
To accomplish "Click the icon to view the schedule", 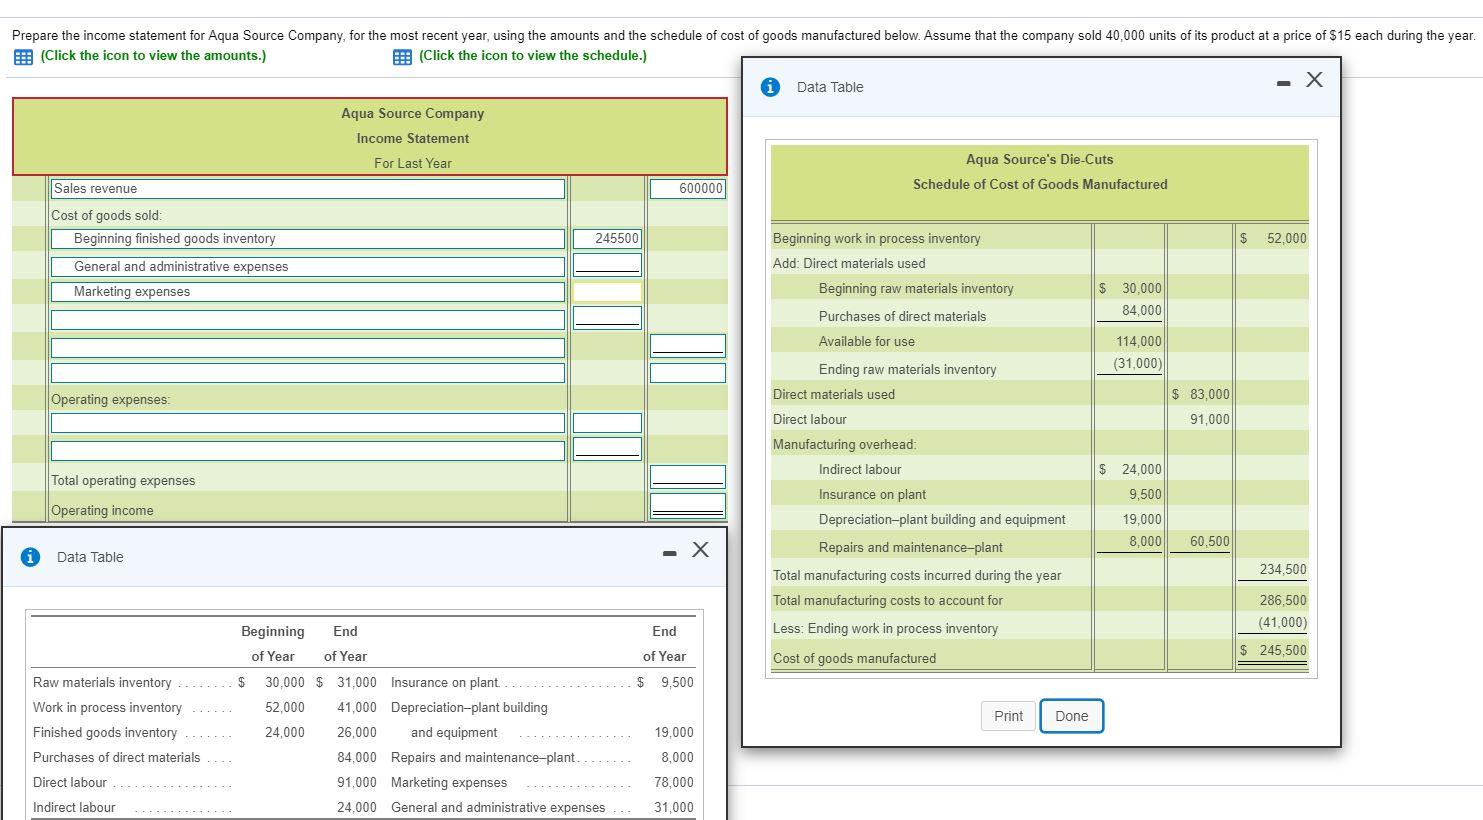I will coord(402,57).
